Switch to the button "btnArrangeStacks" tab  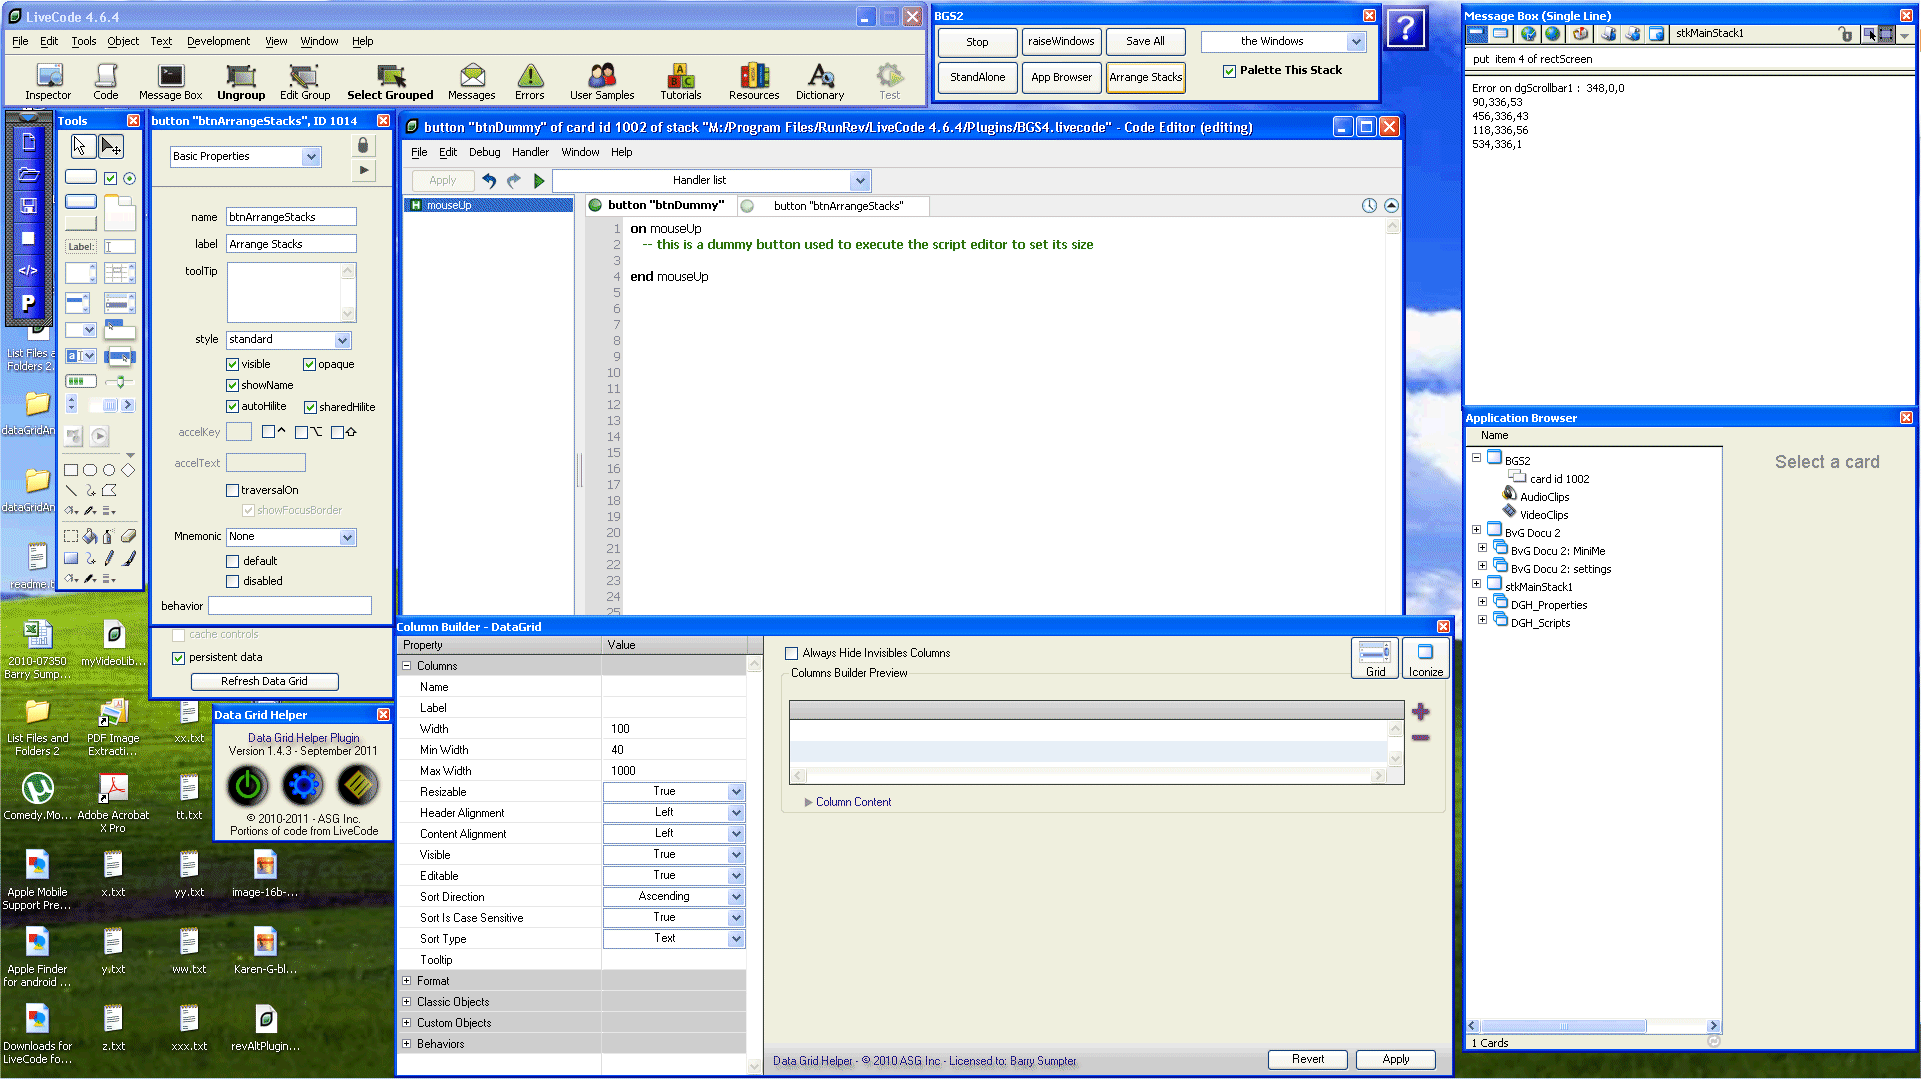(836, 206)
